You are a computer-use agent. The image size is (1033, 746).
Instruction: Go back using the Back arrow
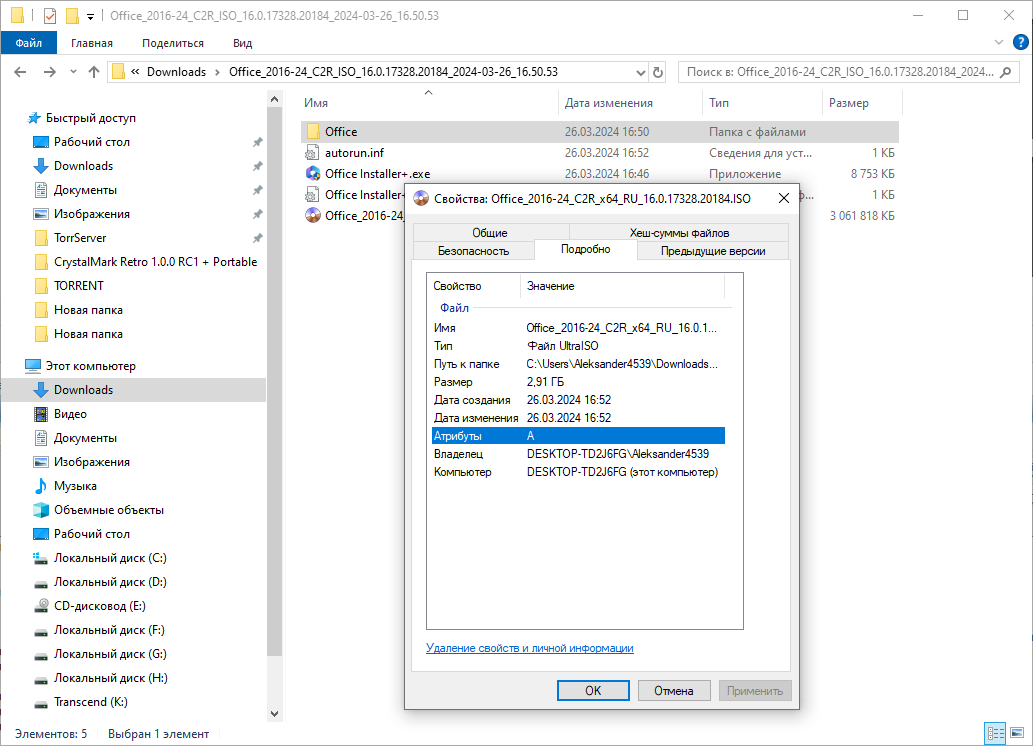[21, 72]
